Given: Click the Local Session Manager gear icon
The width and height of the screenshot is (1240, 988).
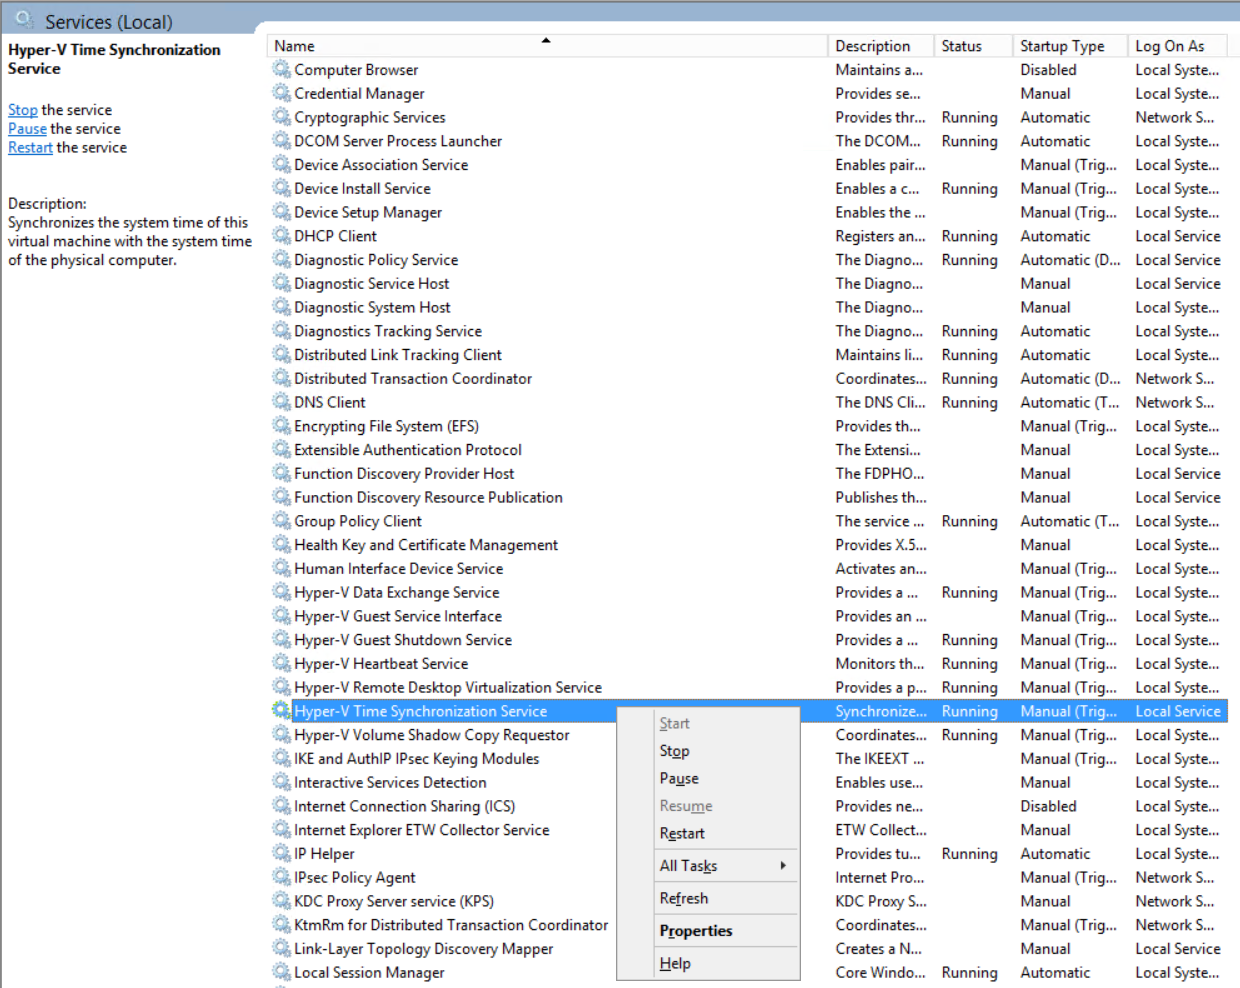Looking at the screenshot, I should [x=281, y=971].
